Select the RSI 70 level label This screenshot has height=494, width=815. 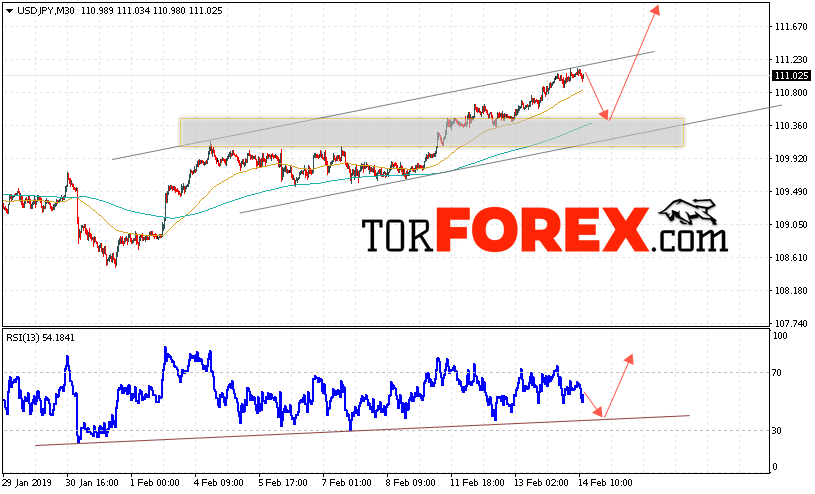coord(777,372)
